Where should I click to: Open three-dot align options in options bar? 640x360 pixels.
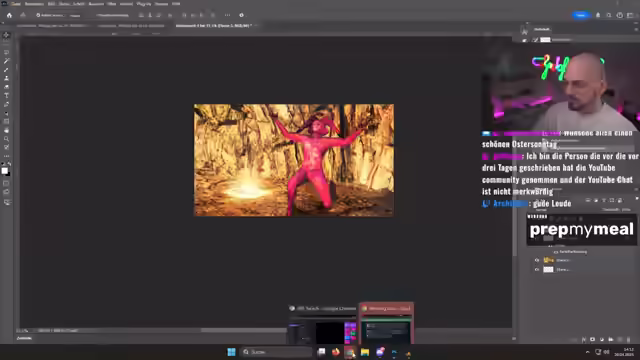[x=227, y=15]
